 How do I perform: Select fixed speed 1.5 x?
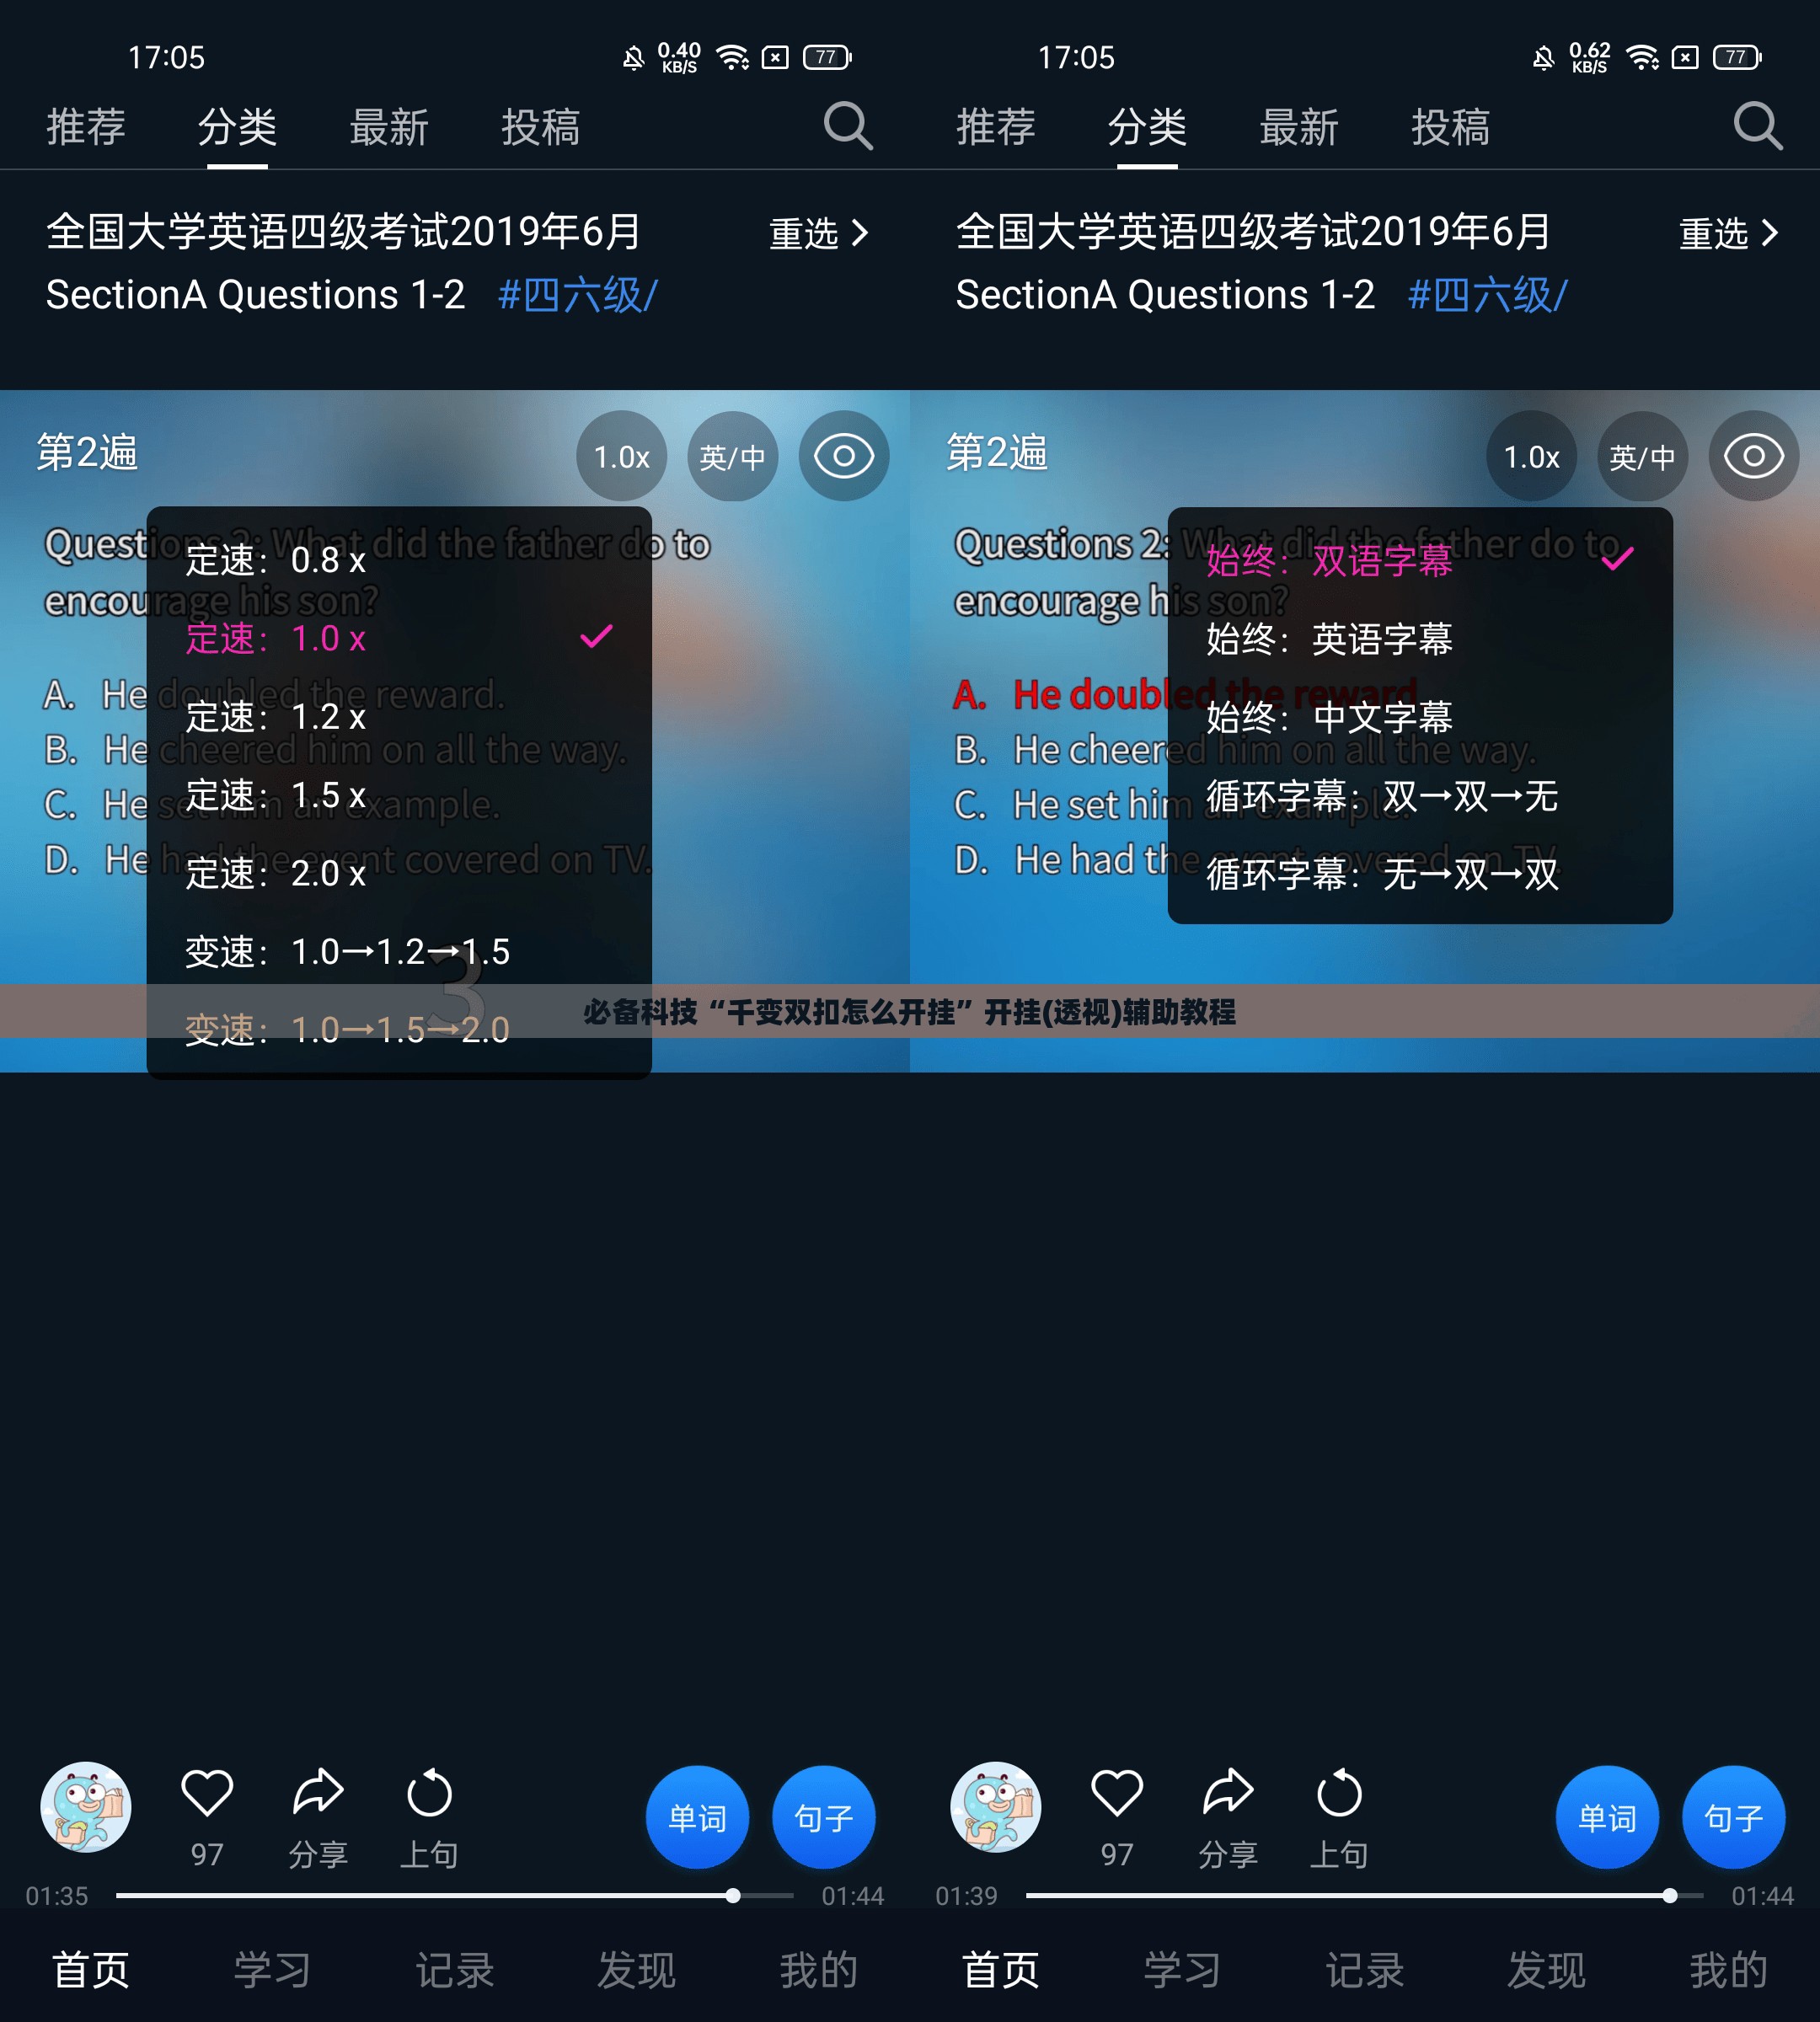(399, 795)
